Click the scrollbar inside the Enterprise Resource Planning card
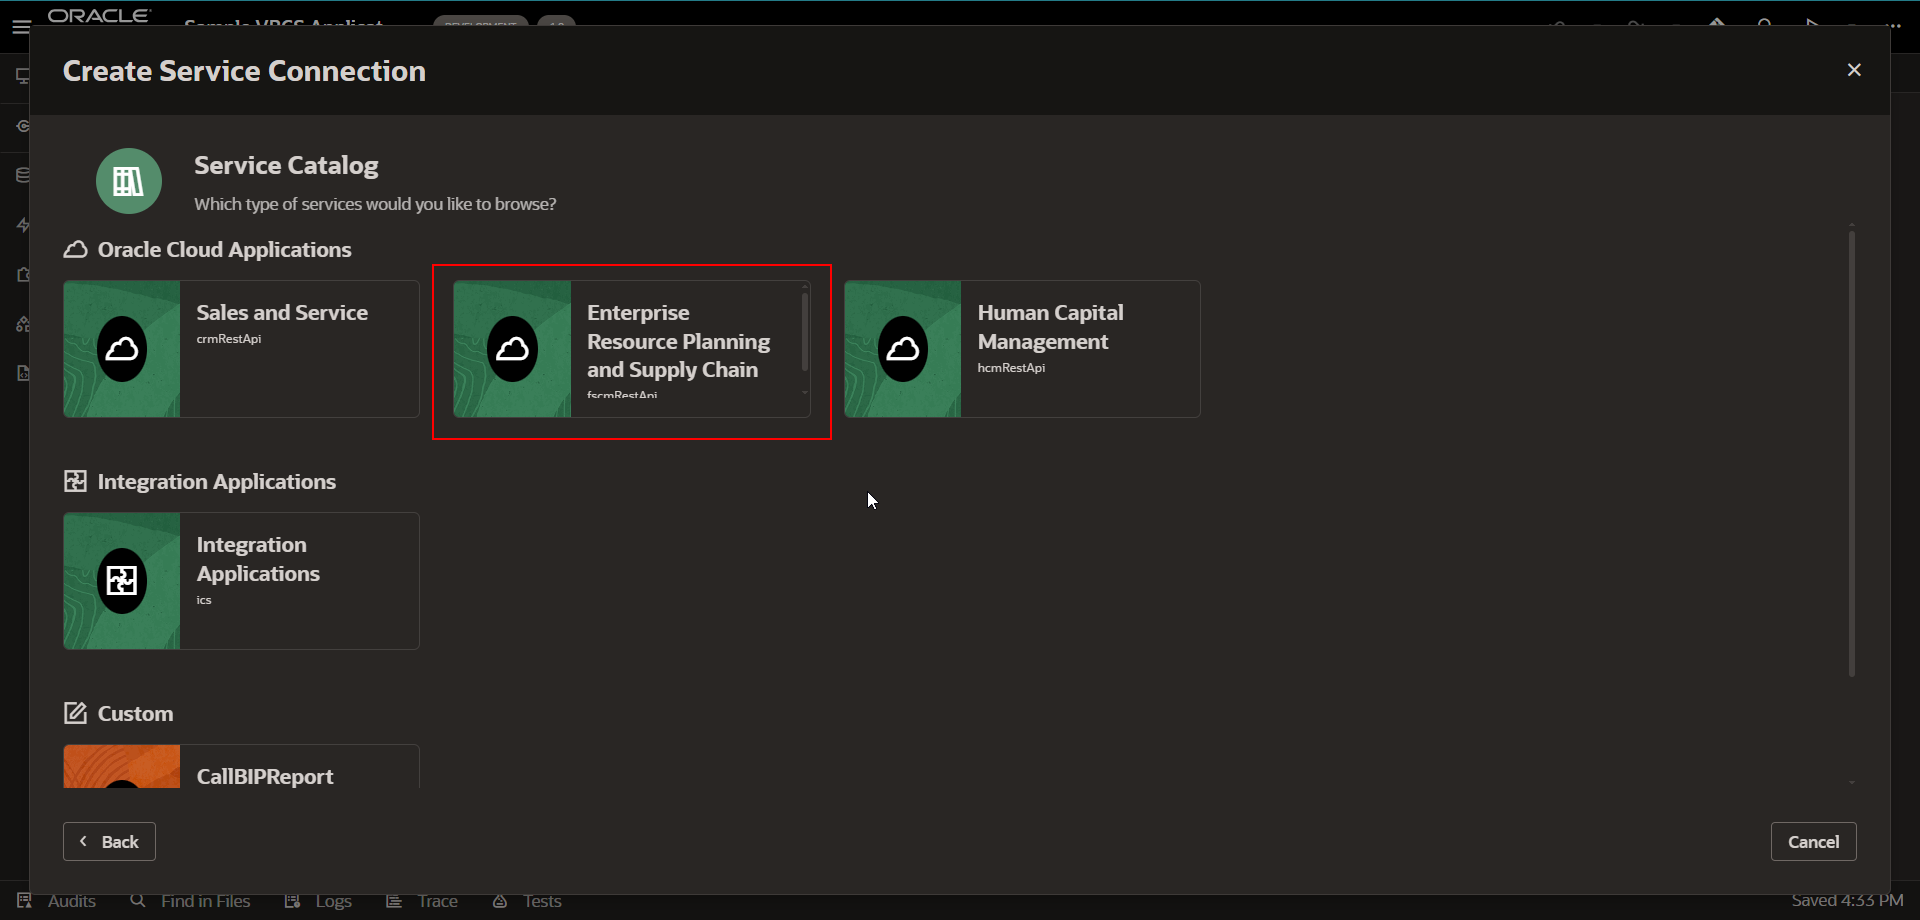This screenshot has width=1920, height=920. 804,332
